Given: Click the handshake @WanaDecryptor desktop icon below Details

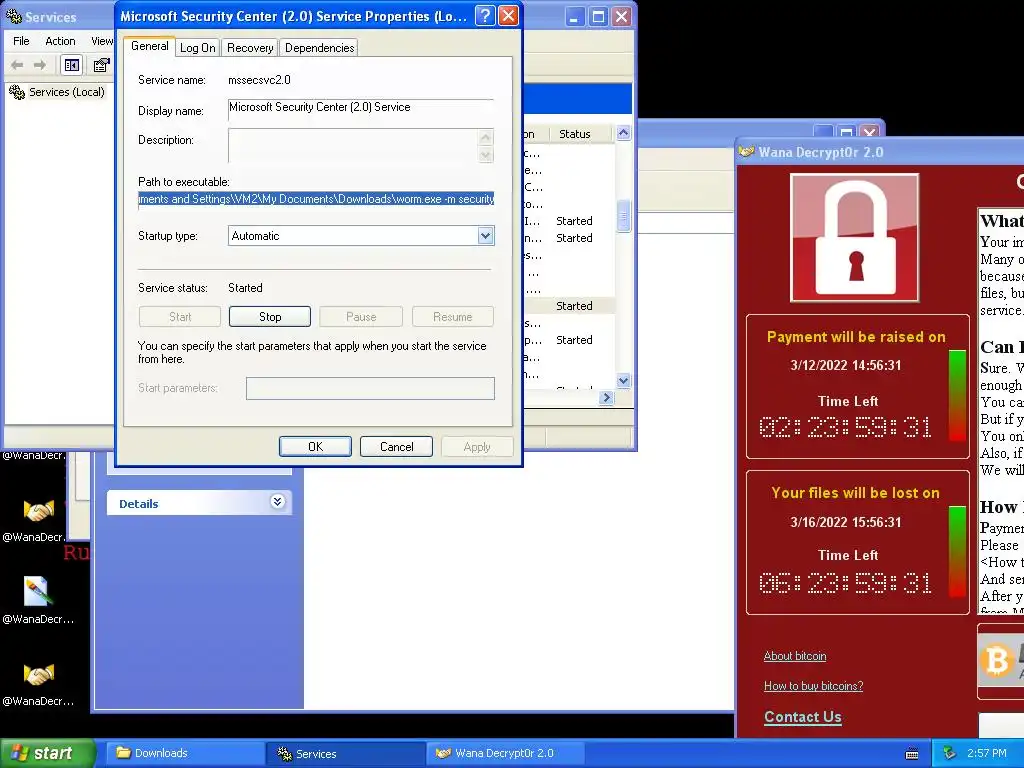Looking at the screenshot, I should click(39, 511).
